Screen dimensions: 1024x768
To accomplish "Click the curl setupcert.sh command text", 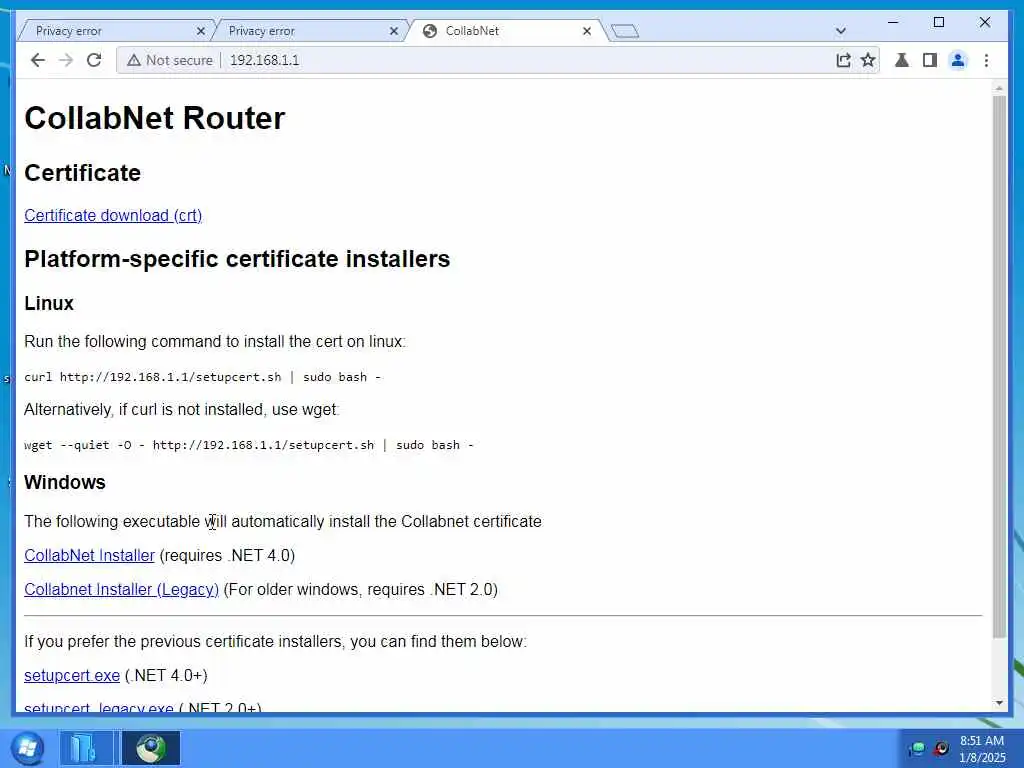I will click(x=202, y=377).
